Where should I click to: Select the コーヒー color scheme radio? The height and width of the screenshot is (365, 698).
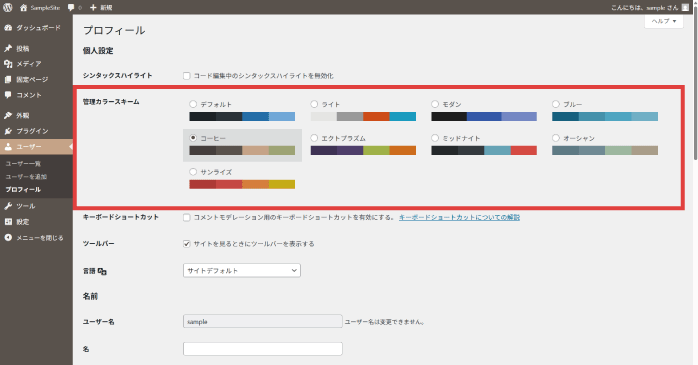tap(193, 138)
